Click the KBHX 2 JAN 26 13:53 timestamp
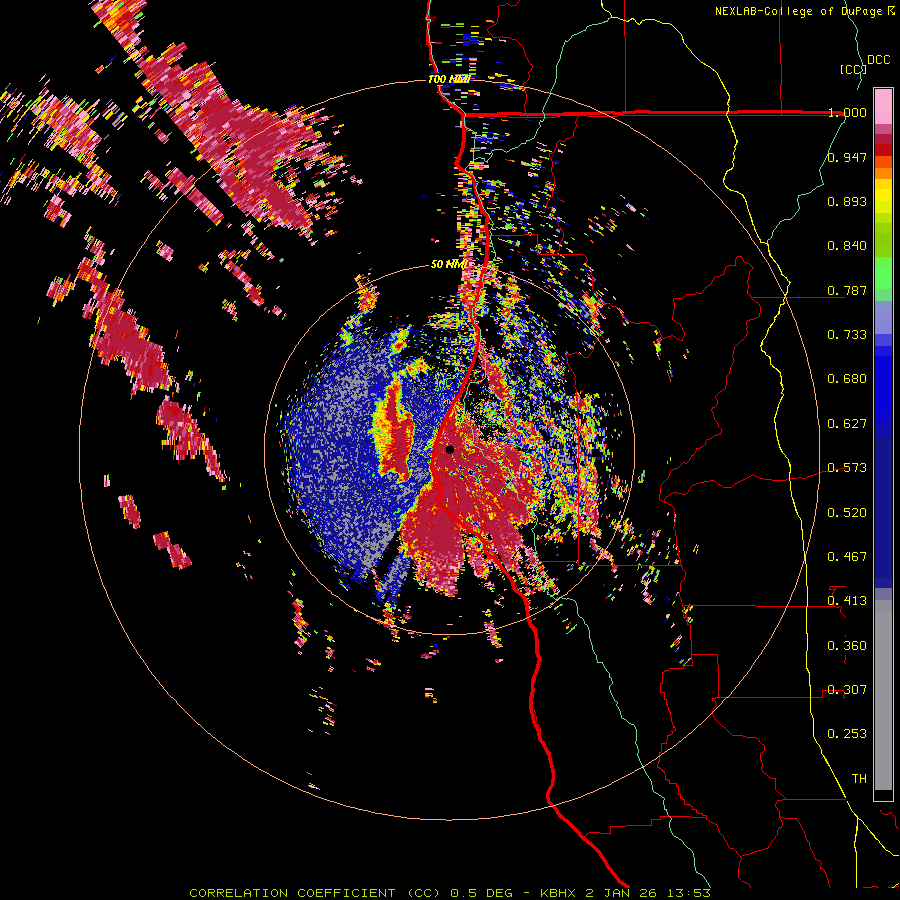The height and width of the screenshot is (900, 900). (625, 893)
